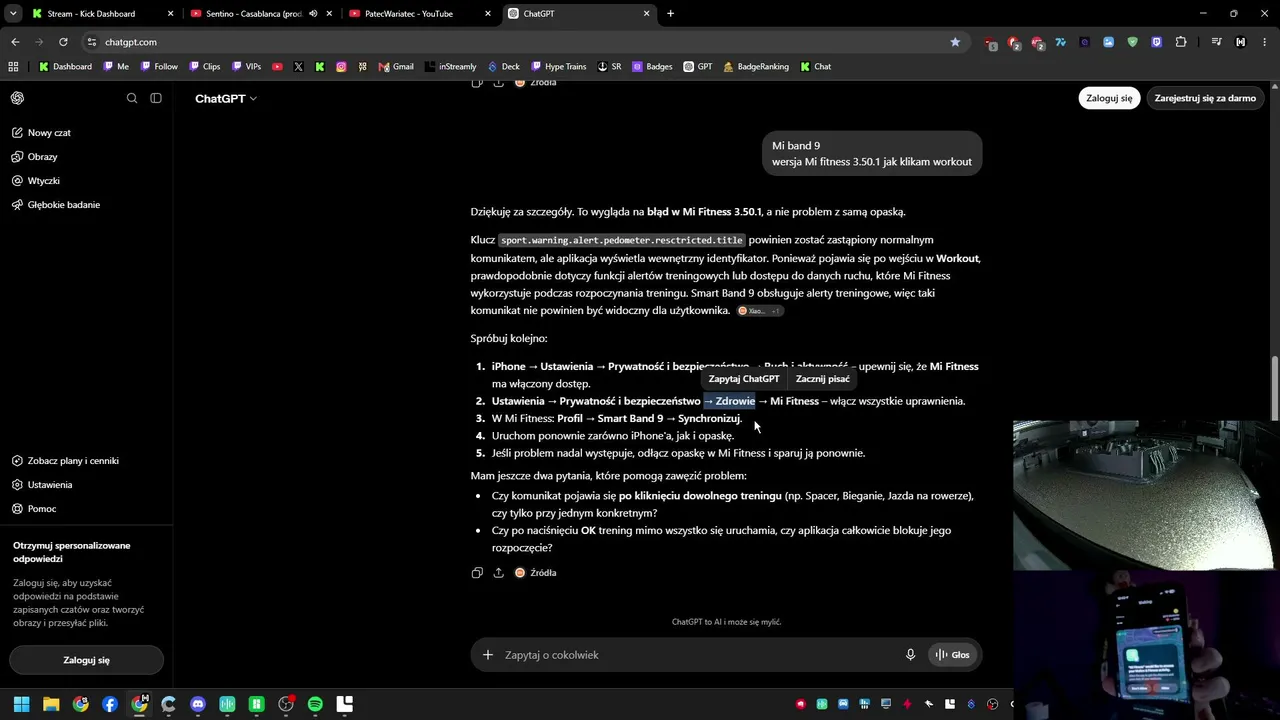The image size is (1280, 720).
Task: Open the Deck bookmark
Action: coord(504,67)
